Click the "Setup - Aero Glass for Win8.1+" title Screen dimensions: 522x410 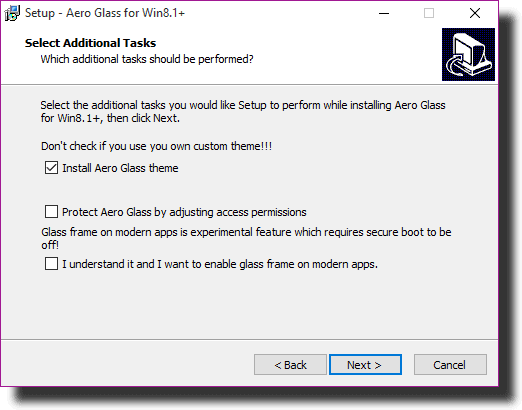tap(105, 13)
